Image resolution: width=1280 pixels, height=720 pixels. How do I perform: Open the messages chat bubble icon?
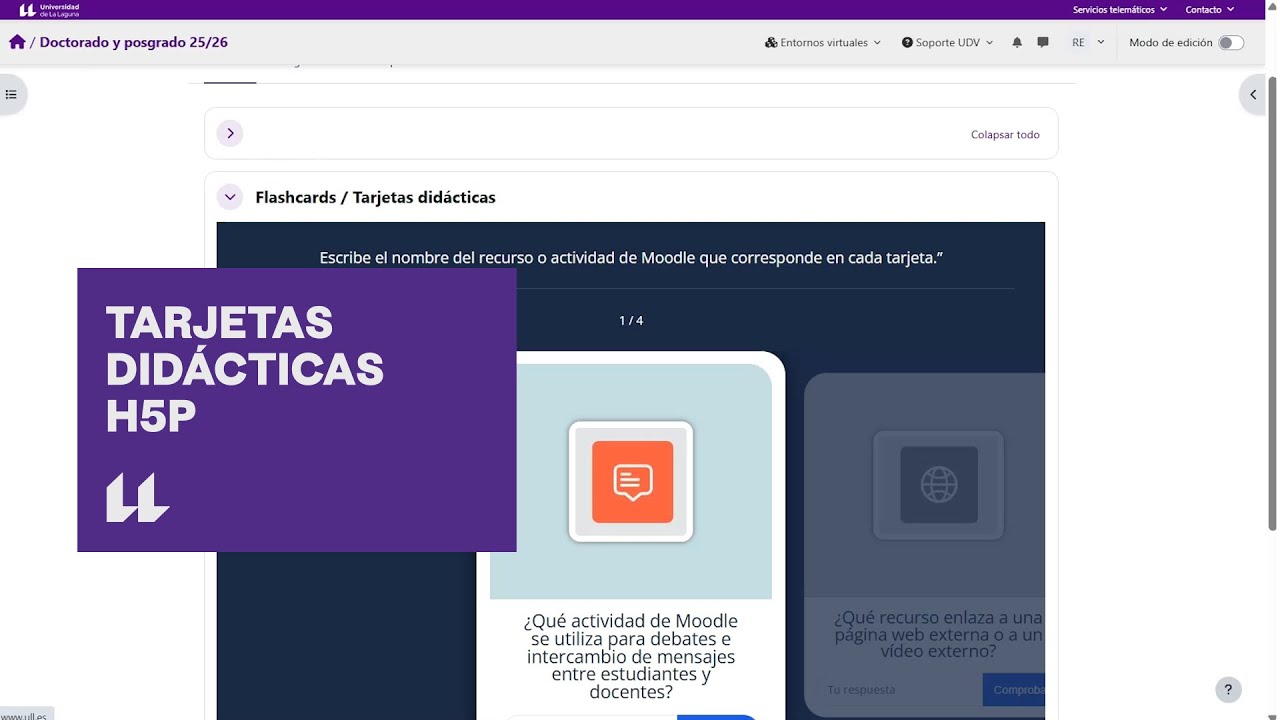click(1043, 42)
